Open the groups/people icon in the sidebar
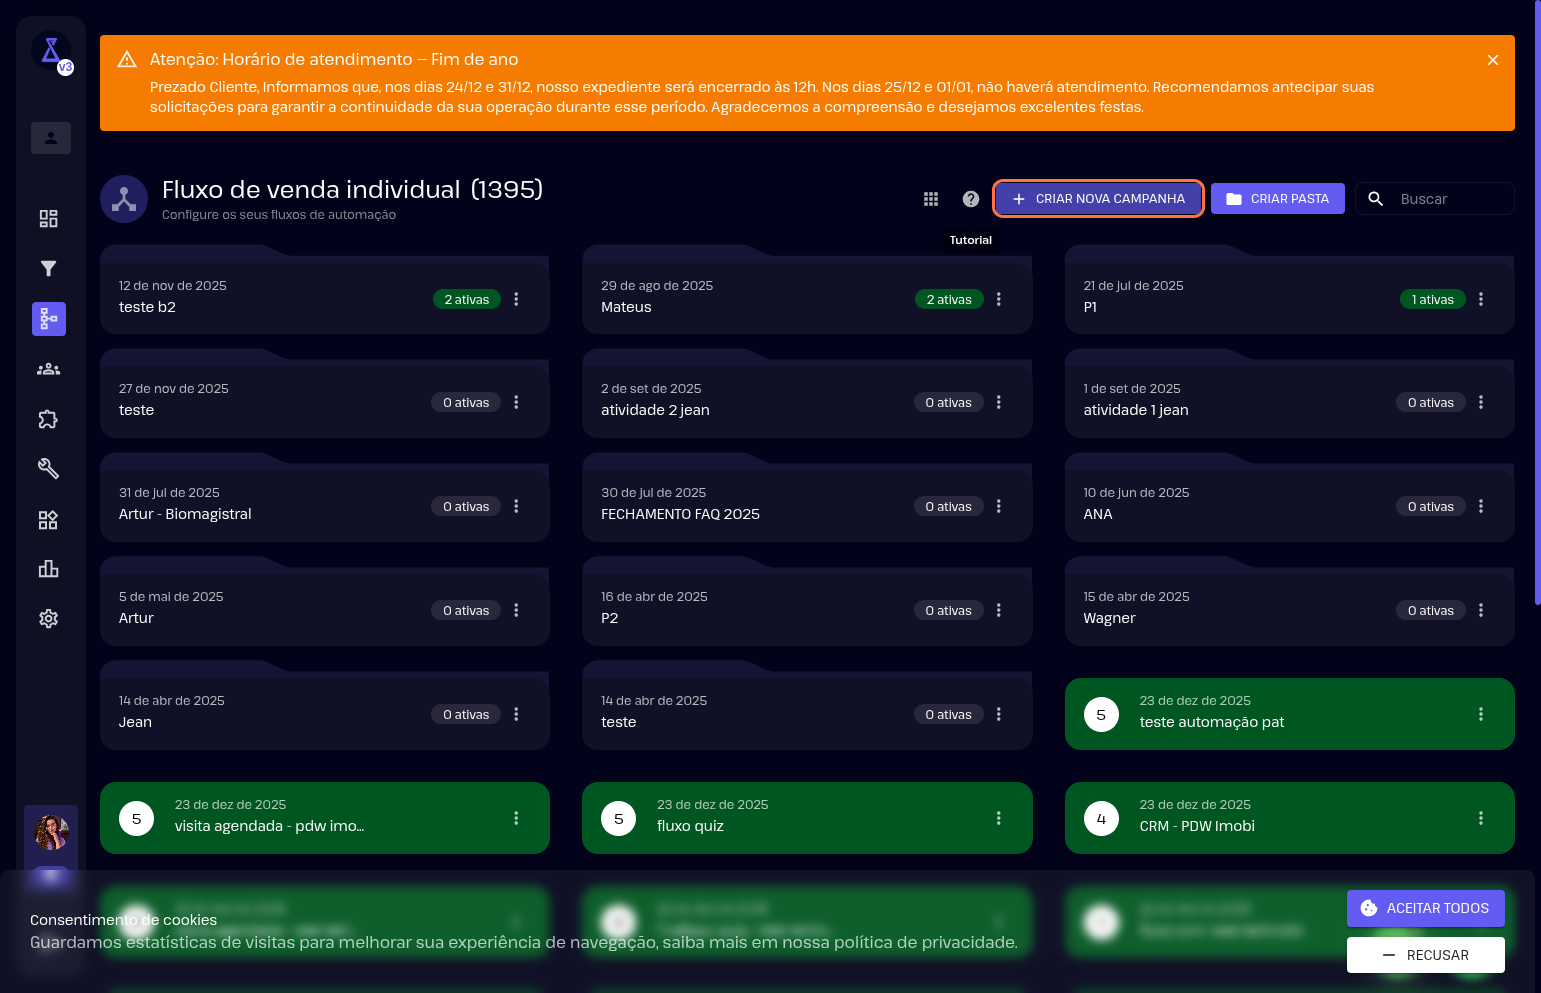The width and height of the screenshot is (1541, 993). 48,369
